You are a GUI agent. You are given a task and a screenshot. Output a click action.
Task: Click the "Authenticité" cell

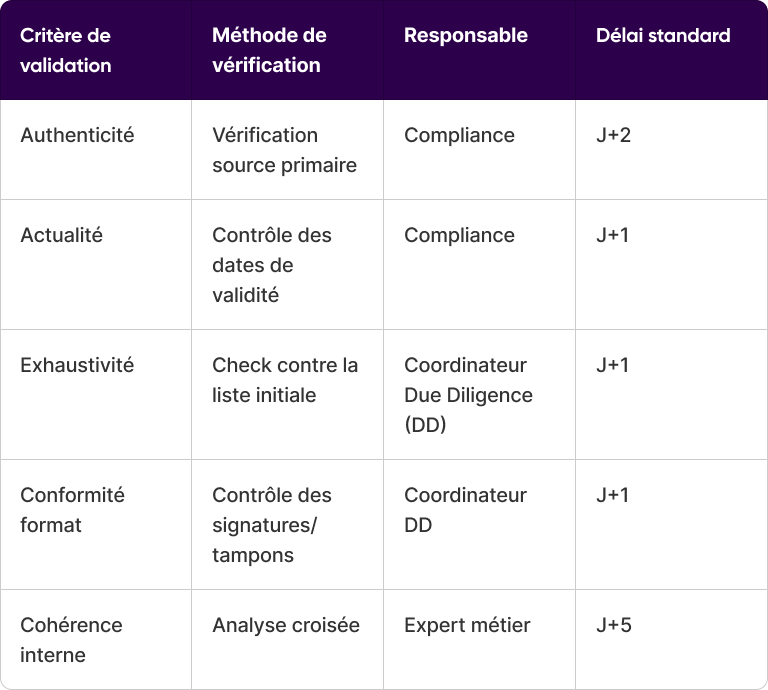[x=77, y=135]
